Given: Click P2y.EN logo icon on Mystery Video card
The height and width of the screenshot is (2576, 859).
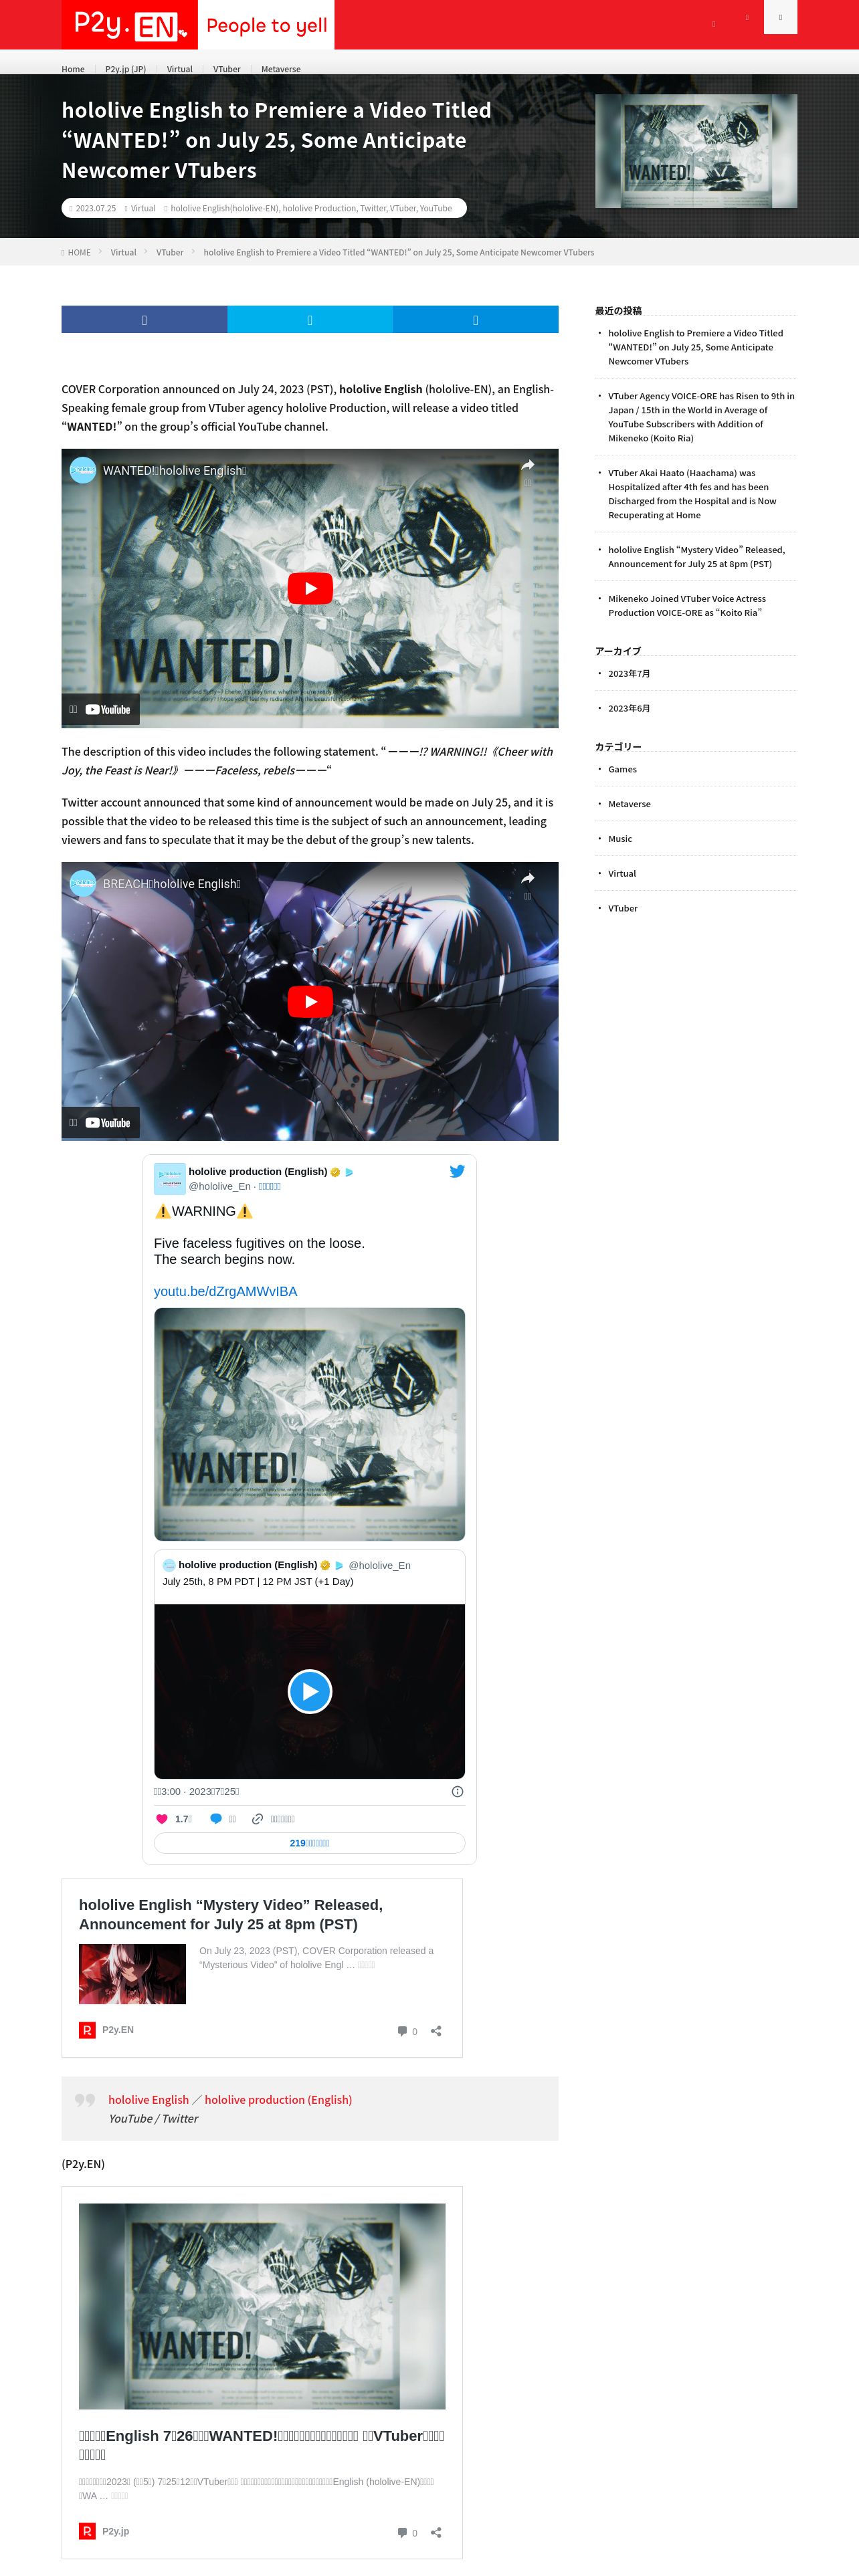Looking at the screenshot, I should [x=87, y=2030].
